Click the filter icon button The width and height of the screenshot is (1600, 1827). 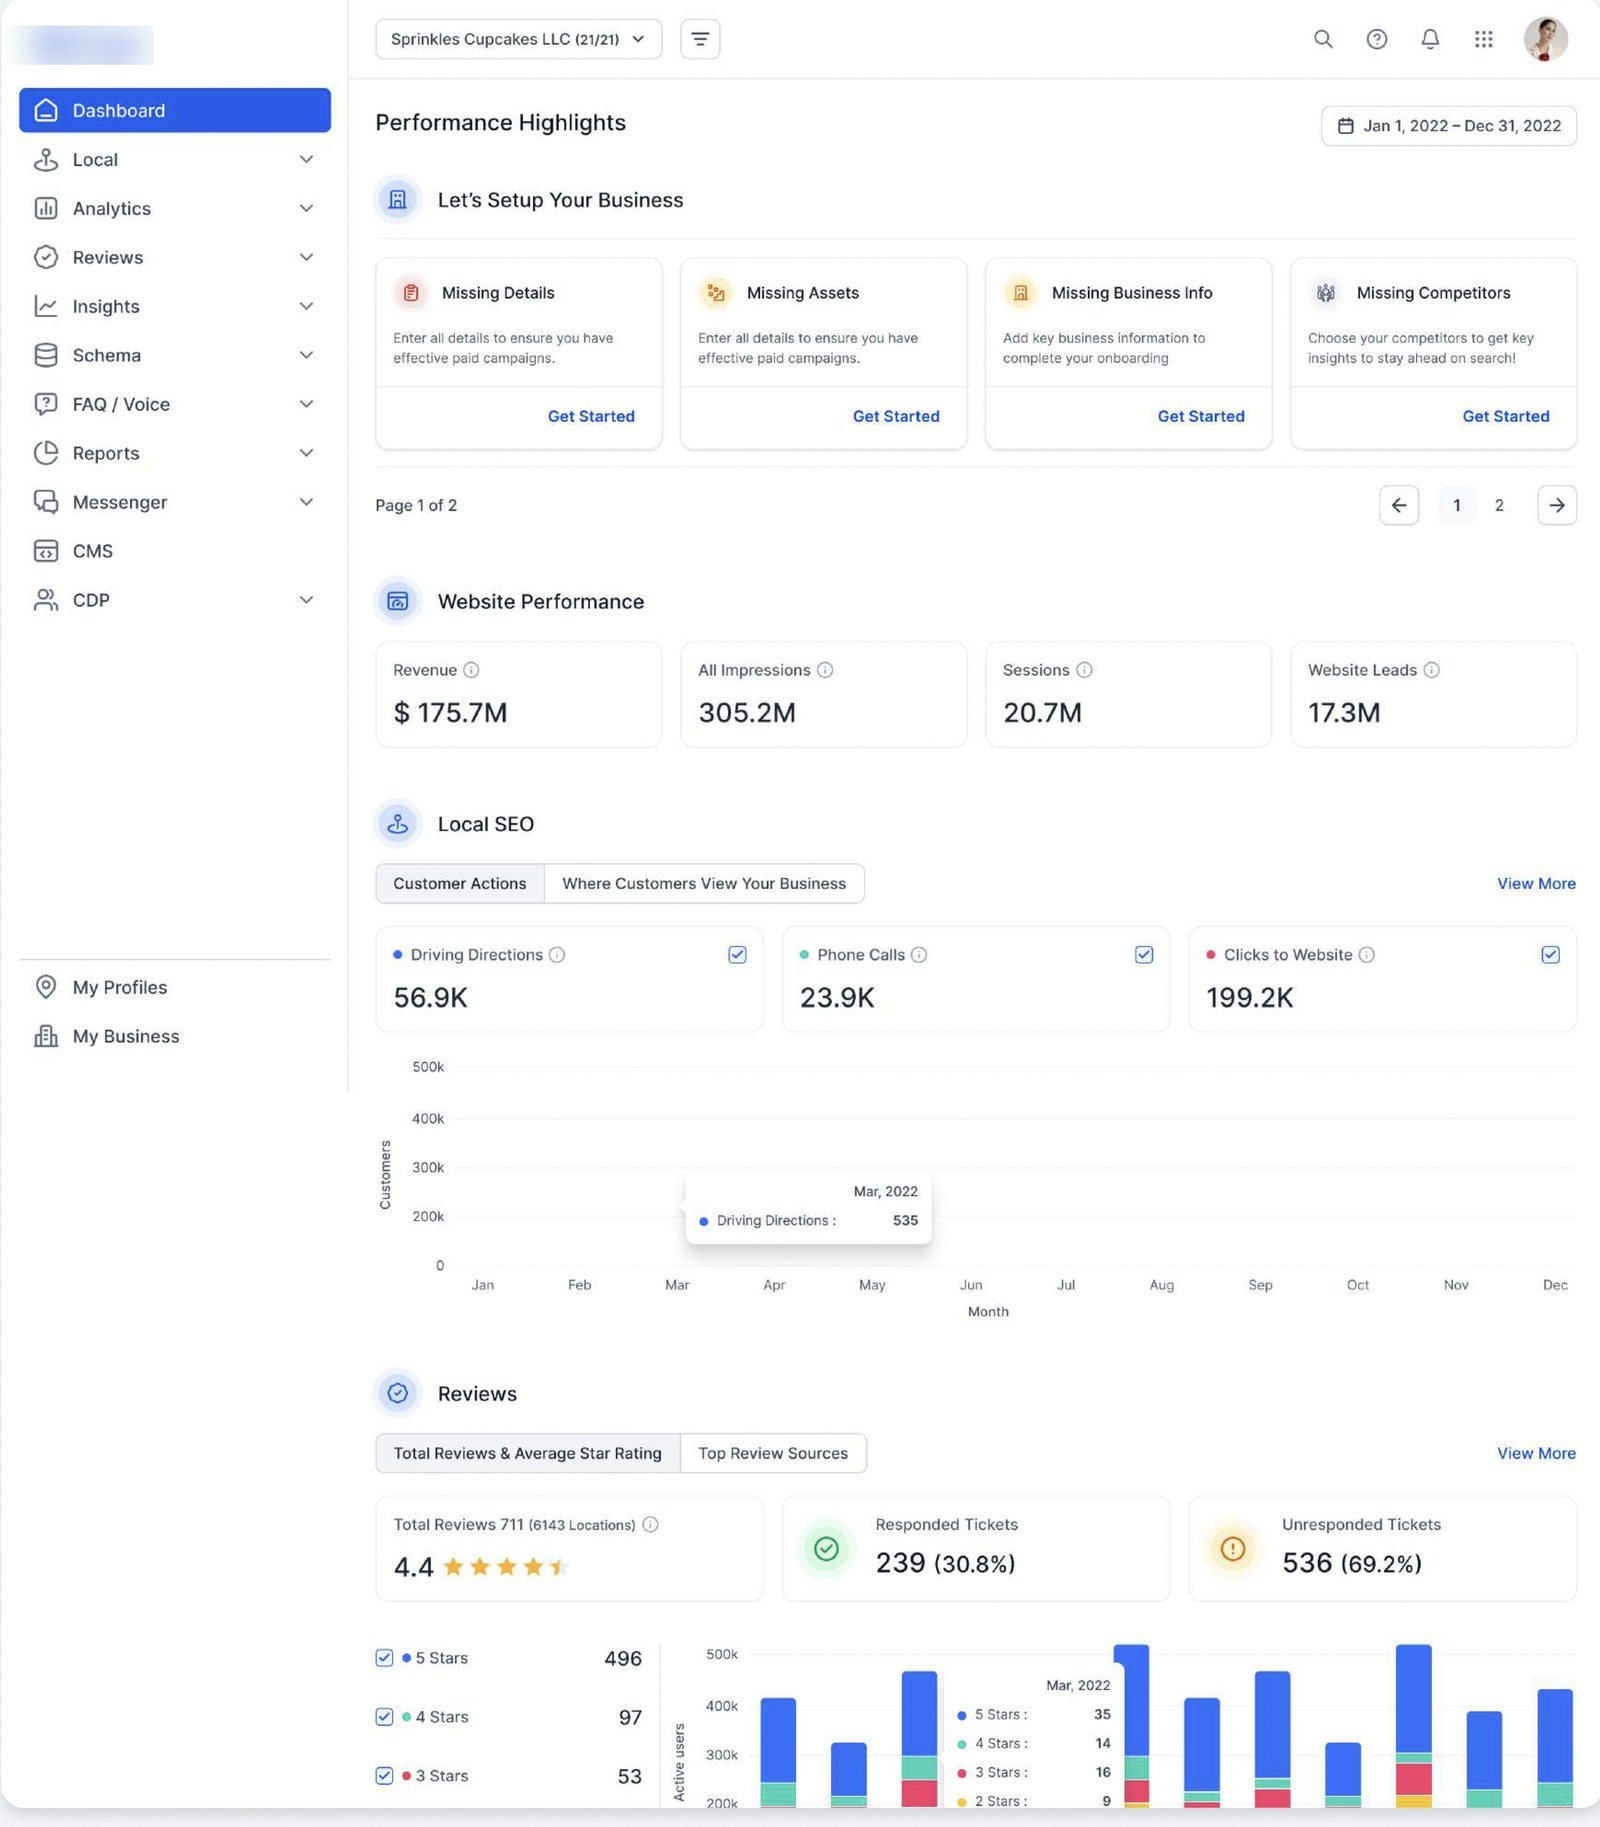point(700,39)
